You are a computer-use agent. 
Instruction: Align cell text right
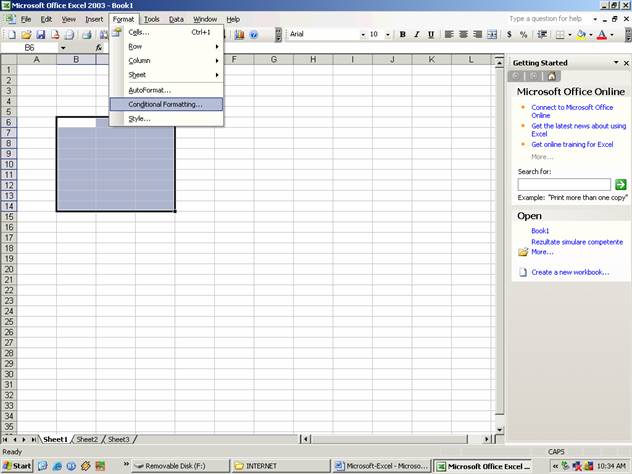tap(477, 34)
